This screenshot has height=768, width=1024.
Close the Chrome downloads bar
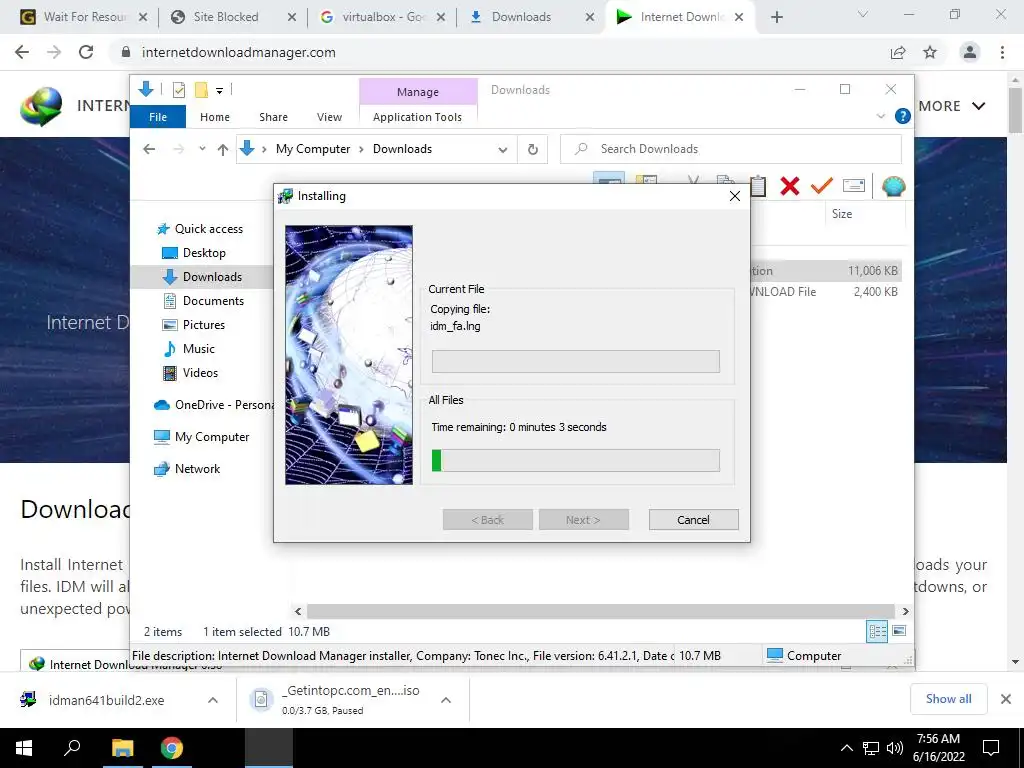pyautogui.click(x=1006, y=699)
